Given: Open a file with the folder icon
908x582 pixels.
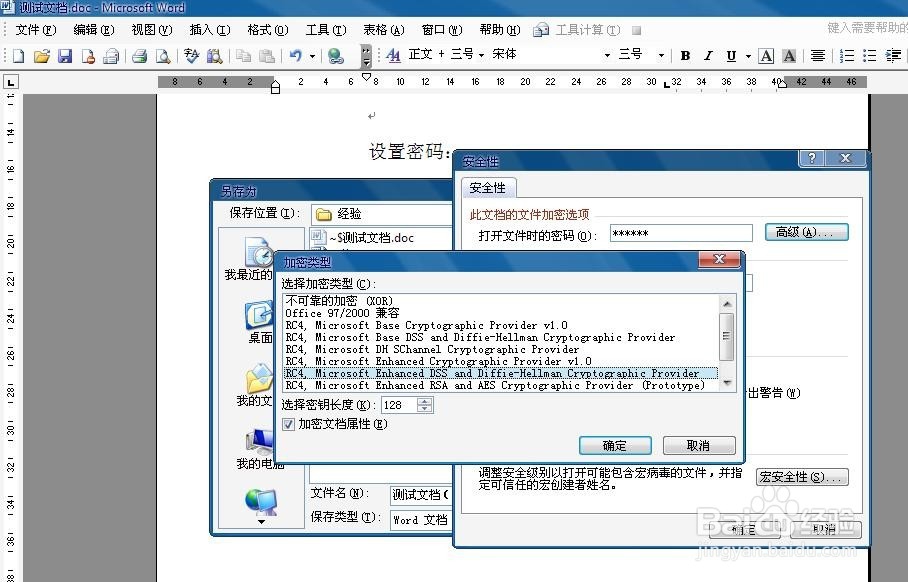Looking at the screenshot, I should 42,56.
